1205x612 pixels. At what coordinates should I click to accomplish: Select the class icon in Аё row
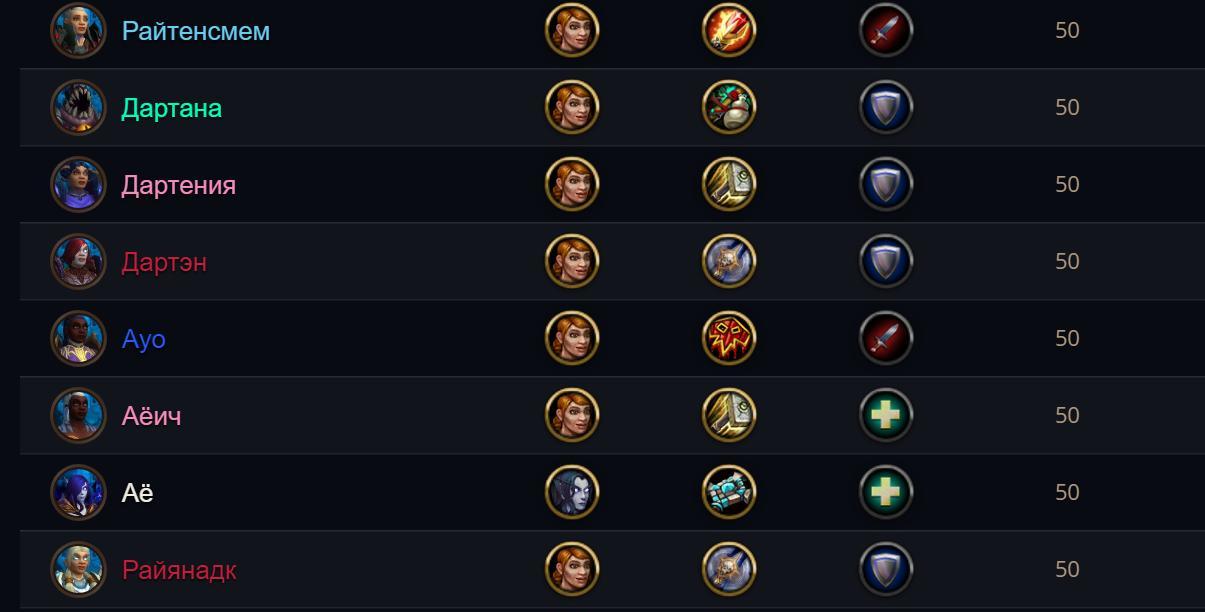pyautogui.click(x=729, y=492)
